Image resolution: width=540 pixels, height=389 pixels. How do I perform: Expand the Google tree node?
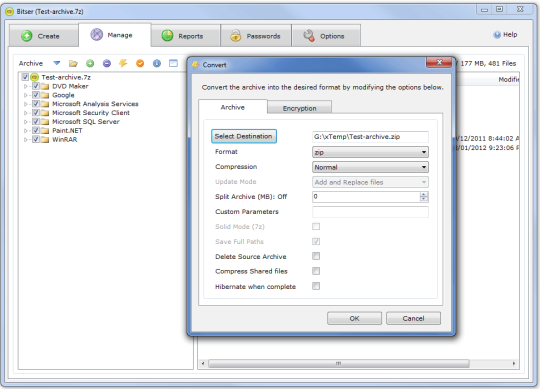[x=25, y=95]
